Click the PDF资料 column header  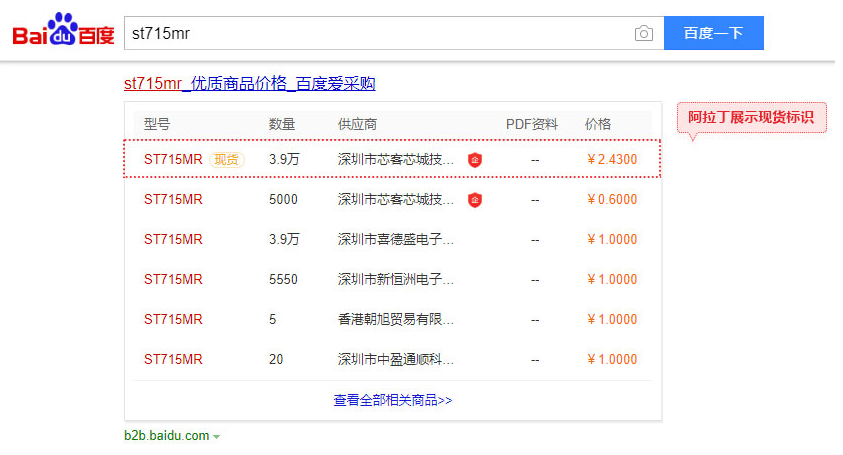tap(532, 124)
